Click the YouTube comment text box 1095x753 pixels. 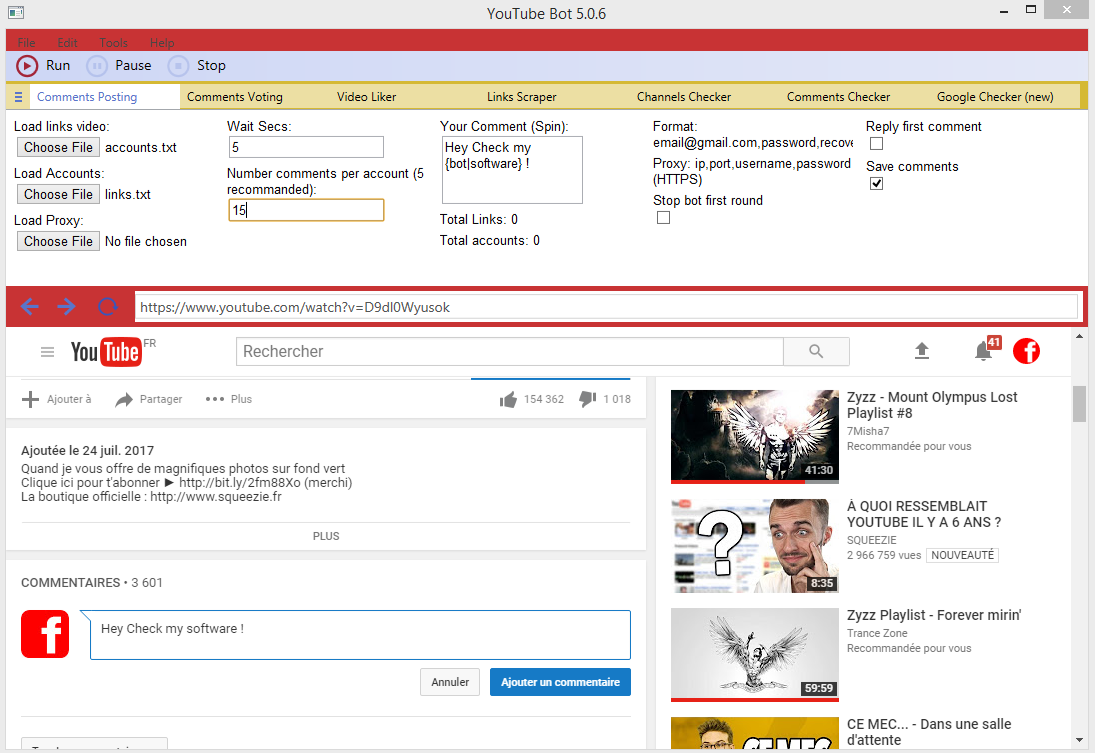(x=360, y=635)
